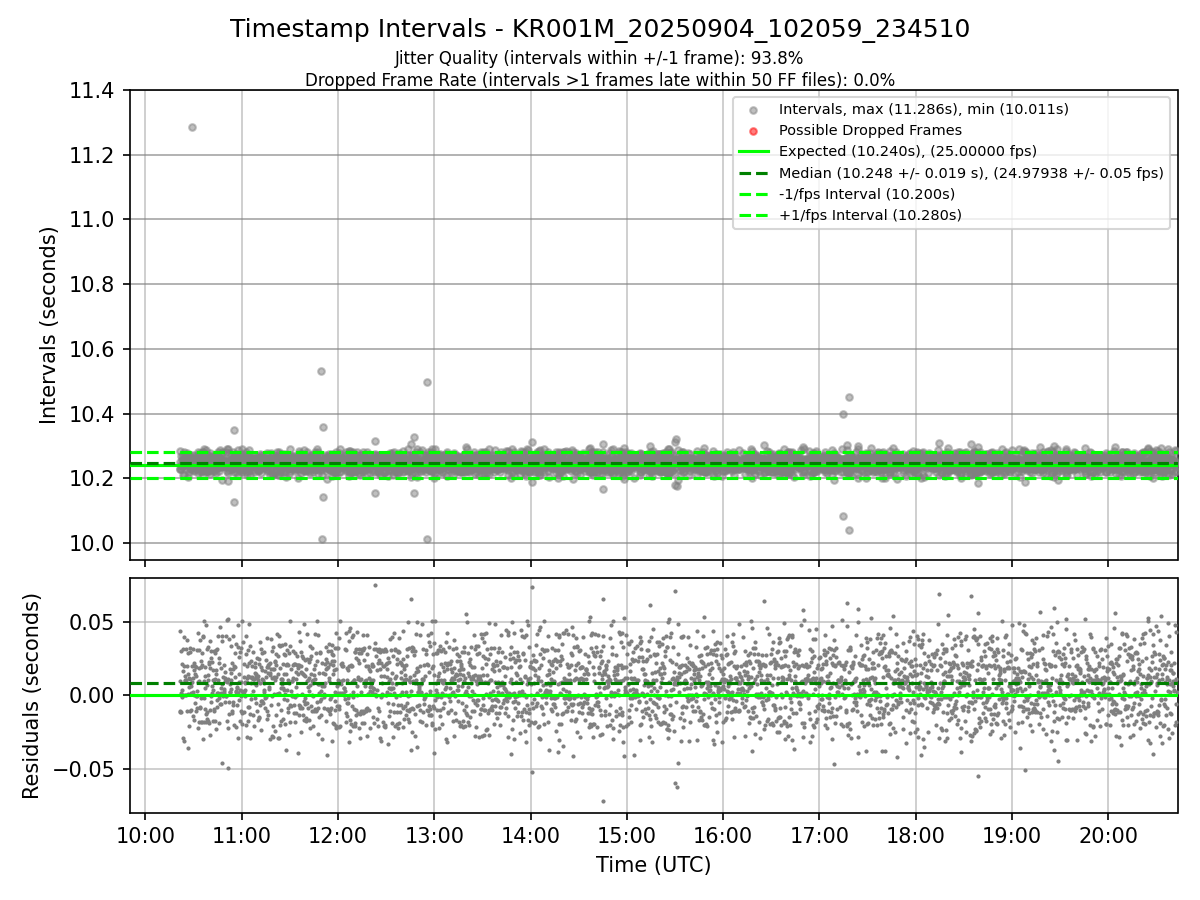Click the 'Residuals (seconds)' y-axis label
This screenshot has width=1200, height=900.
(x=32, y=696)
